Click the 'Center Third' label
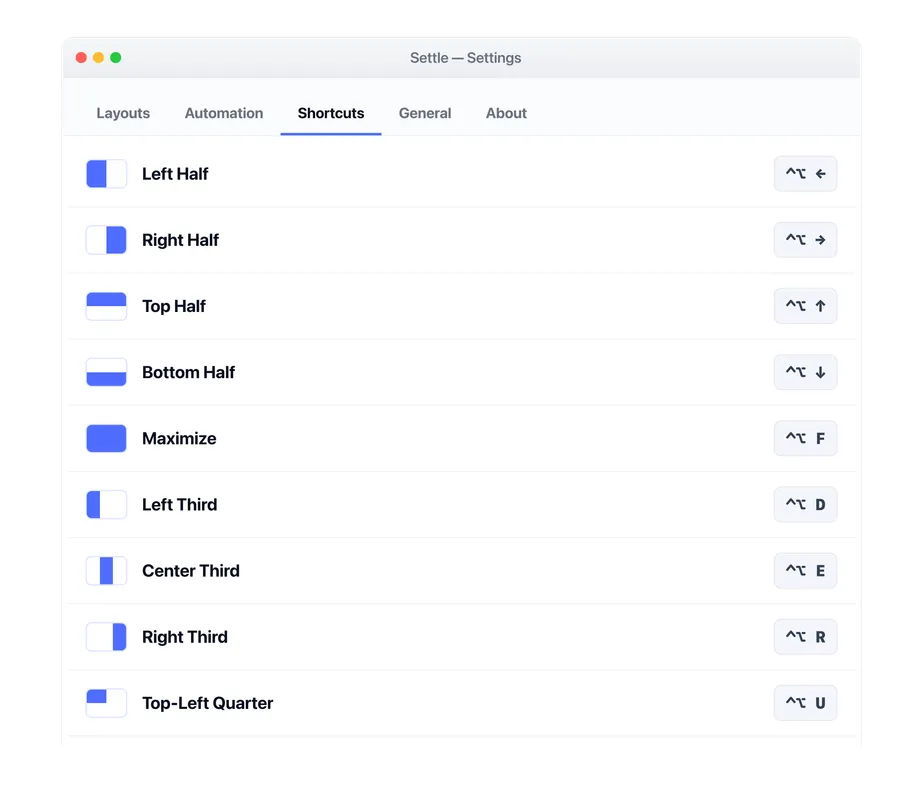 (191, 571)
